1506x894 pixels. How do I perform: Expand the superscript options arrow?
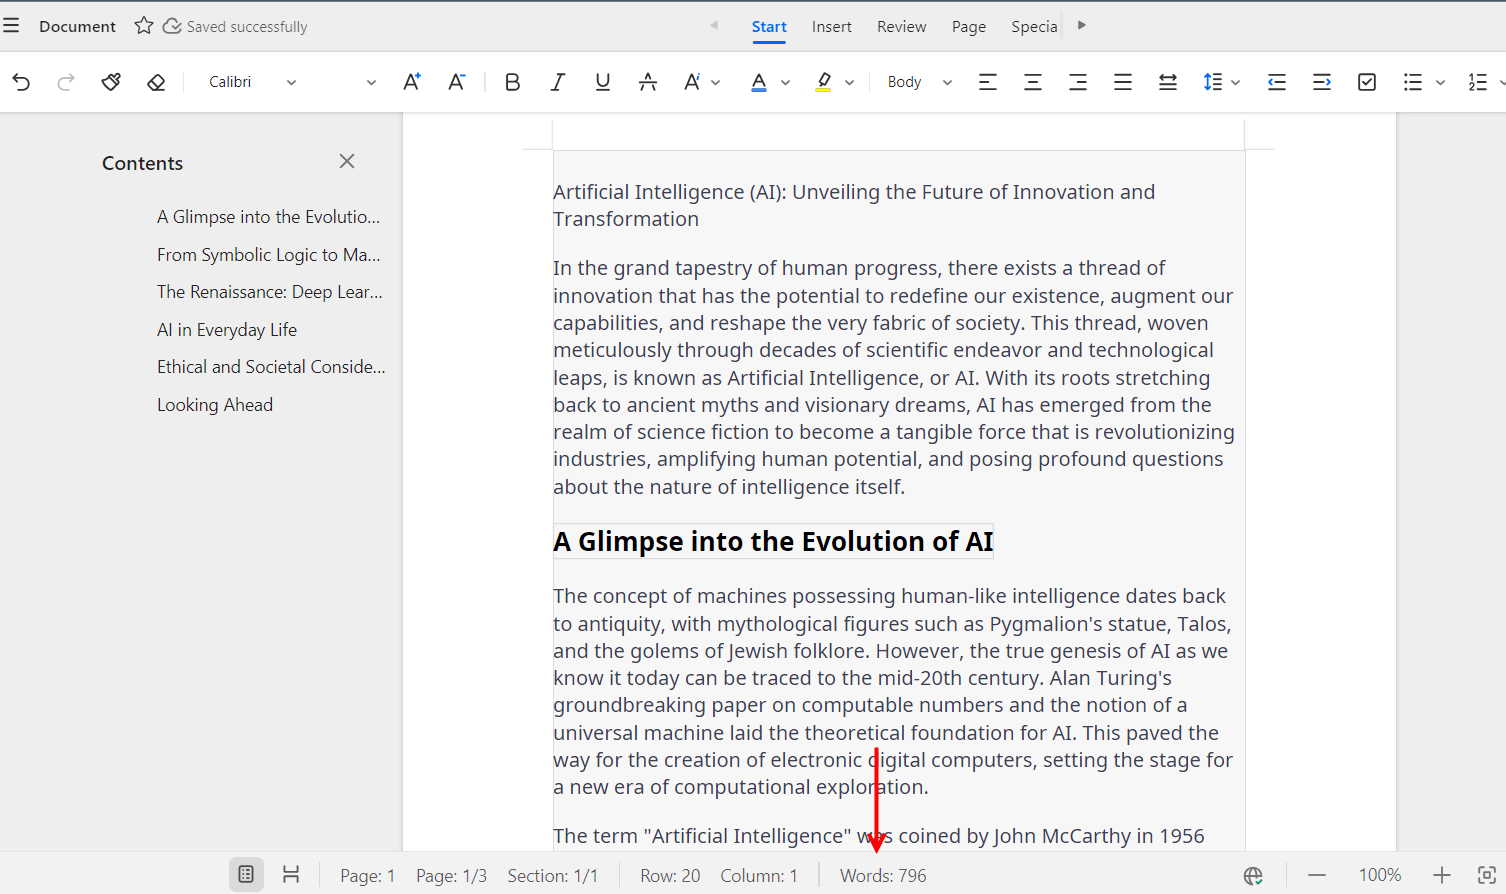tap(716, 82)
